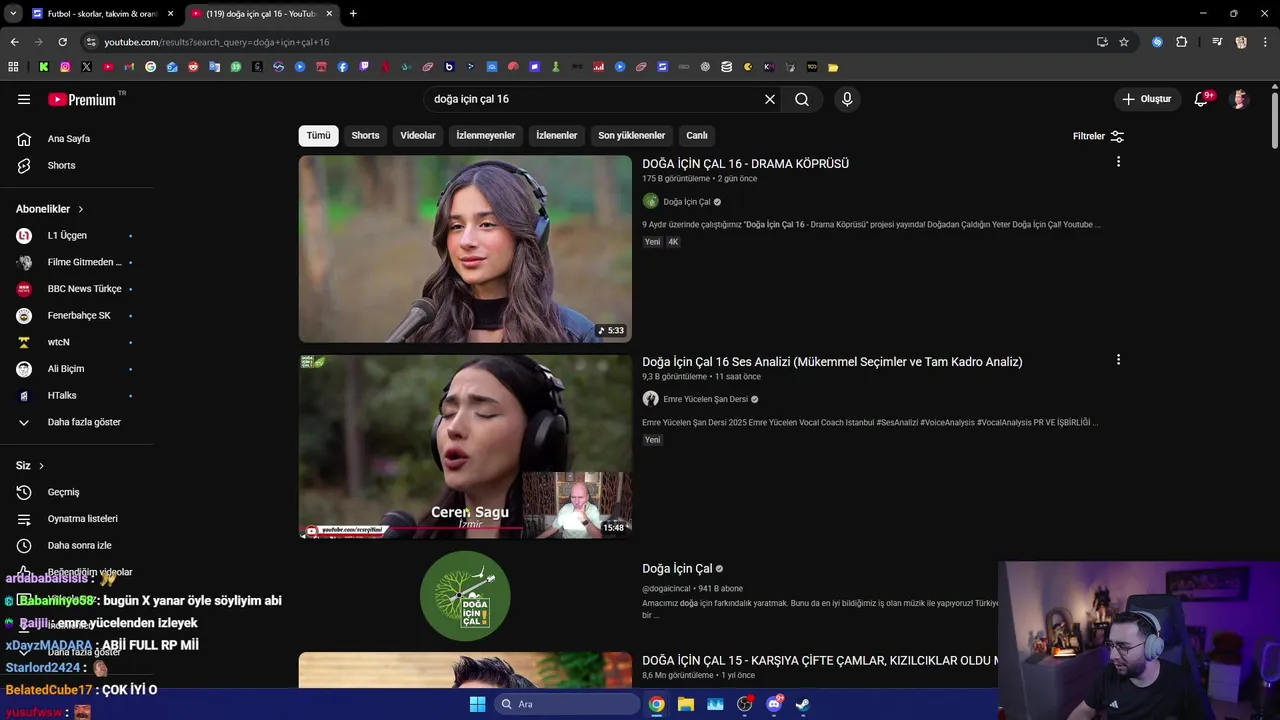Clear the search box with X
The height and width of the screenshot is (720, 1280).
pyautogui.click(x=770, y=99)
